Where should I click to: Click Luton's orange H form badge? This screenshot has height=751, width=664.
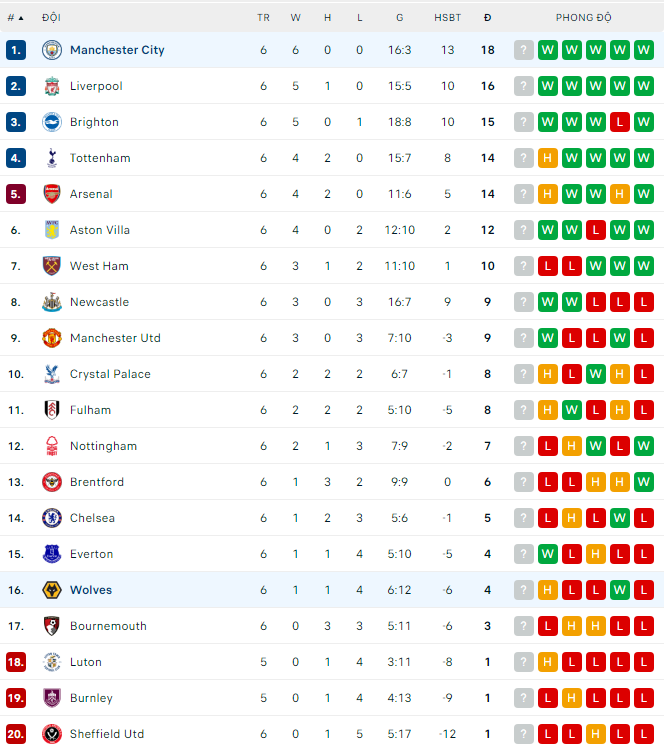coord(548,662)
